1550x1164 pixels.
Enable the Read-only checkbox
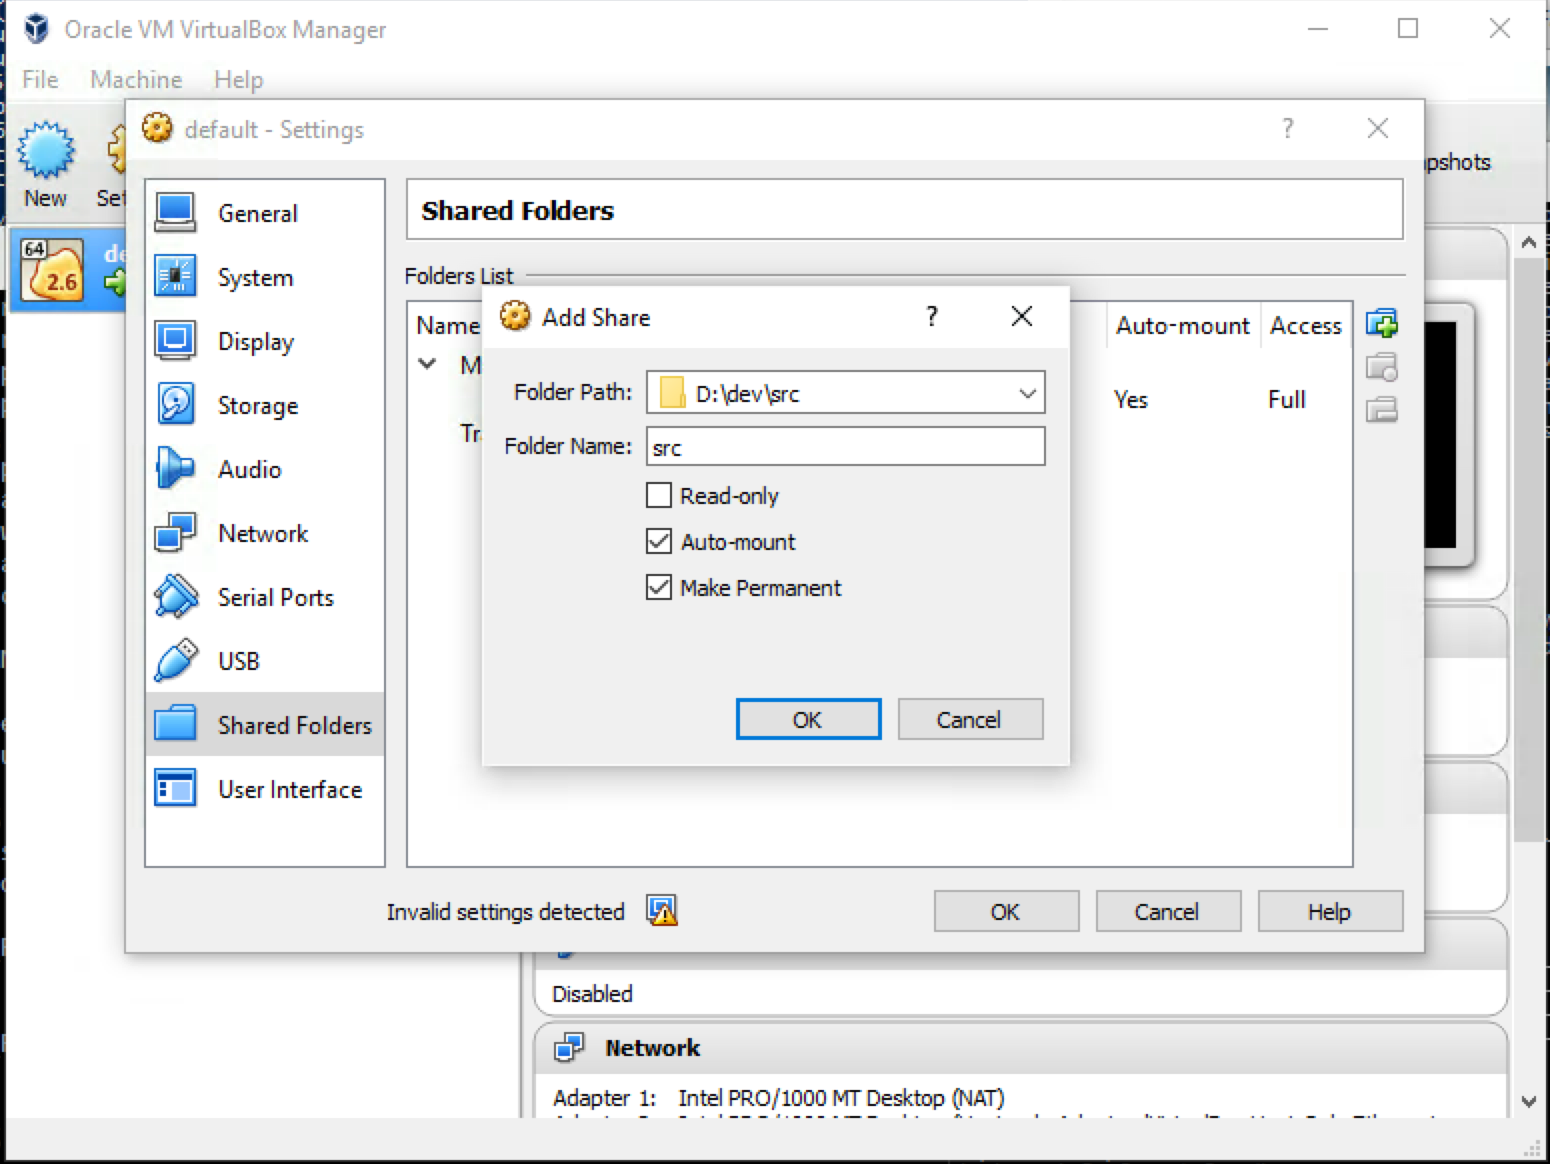[x=659, y=495]
